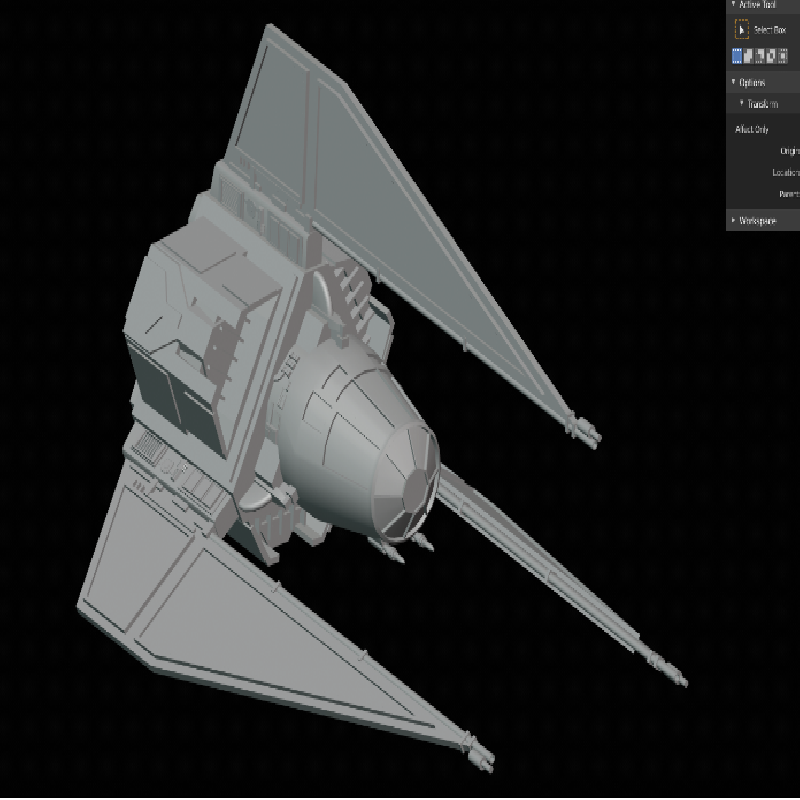Collapse the Options panel
This screenshot has width=800, height=800.
point(734,82)
